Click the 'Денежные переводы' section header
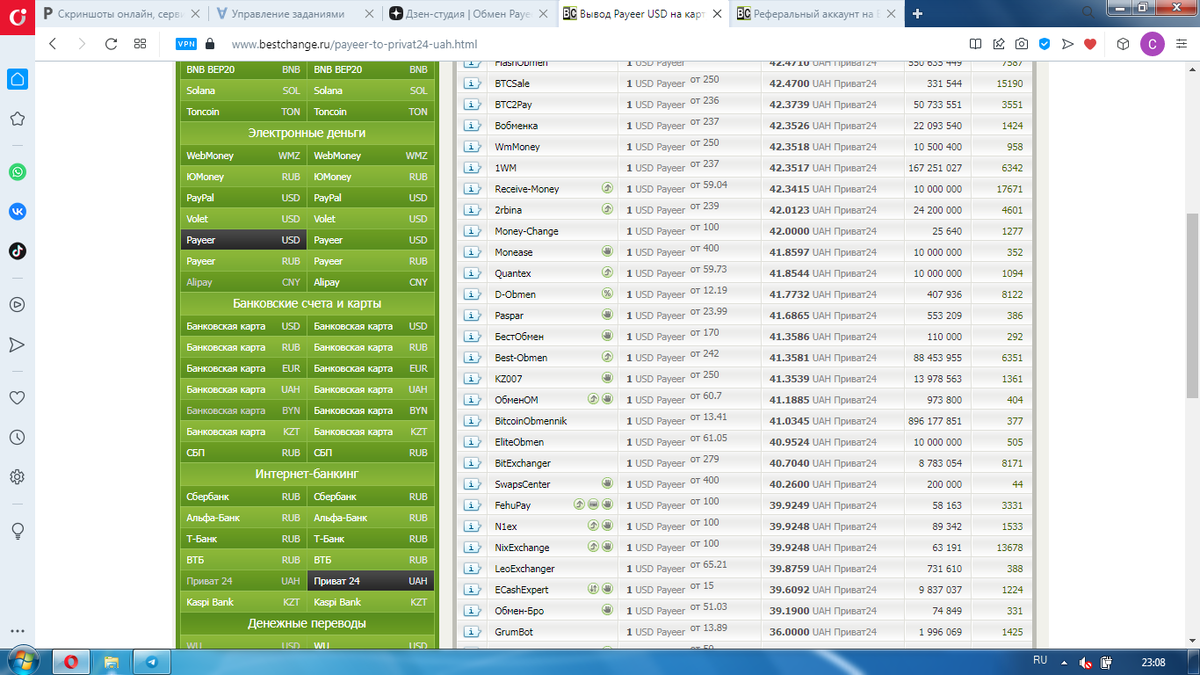This screenshot has height=675, width=1200. tap(307, 623)
